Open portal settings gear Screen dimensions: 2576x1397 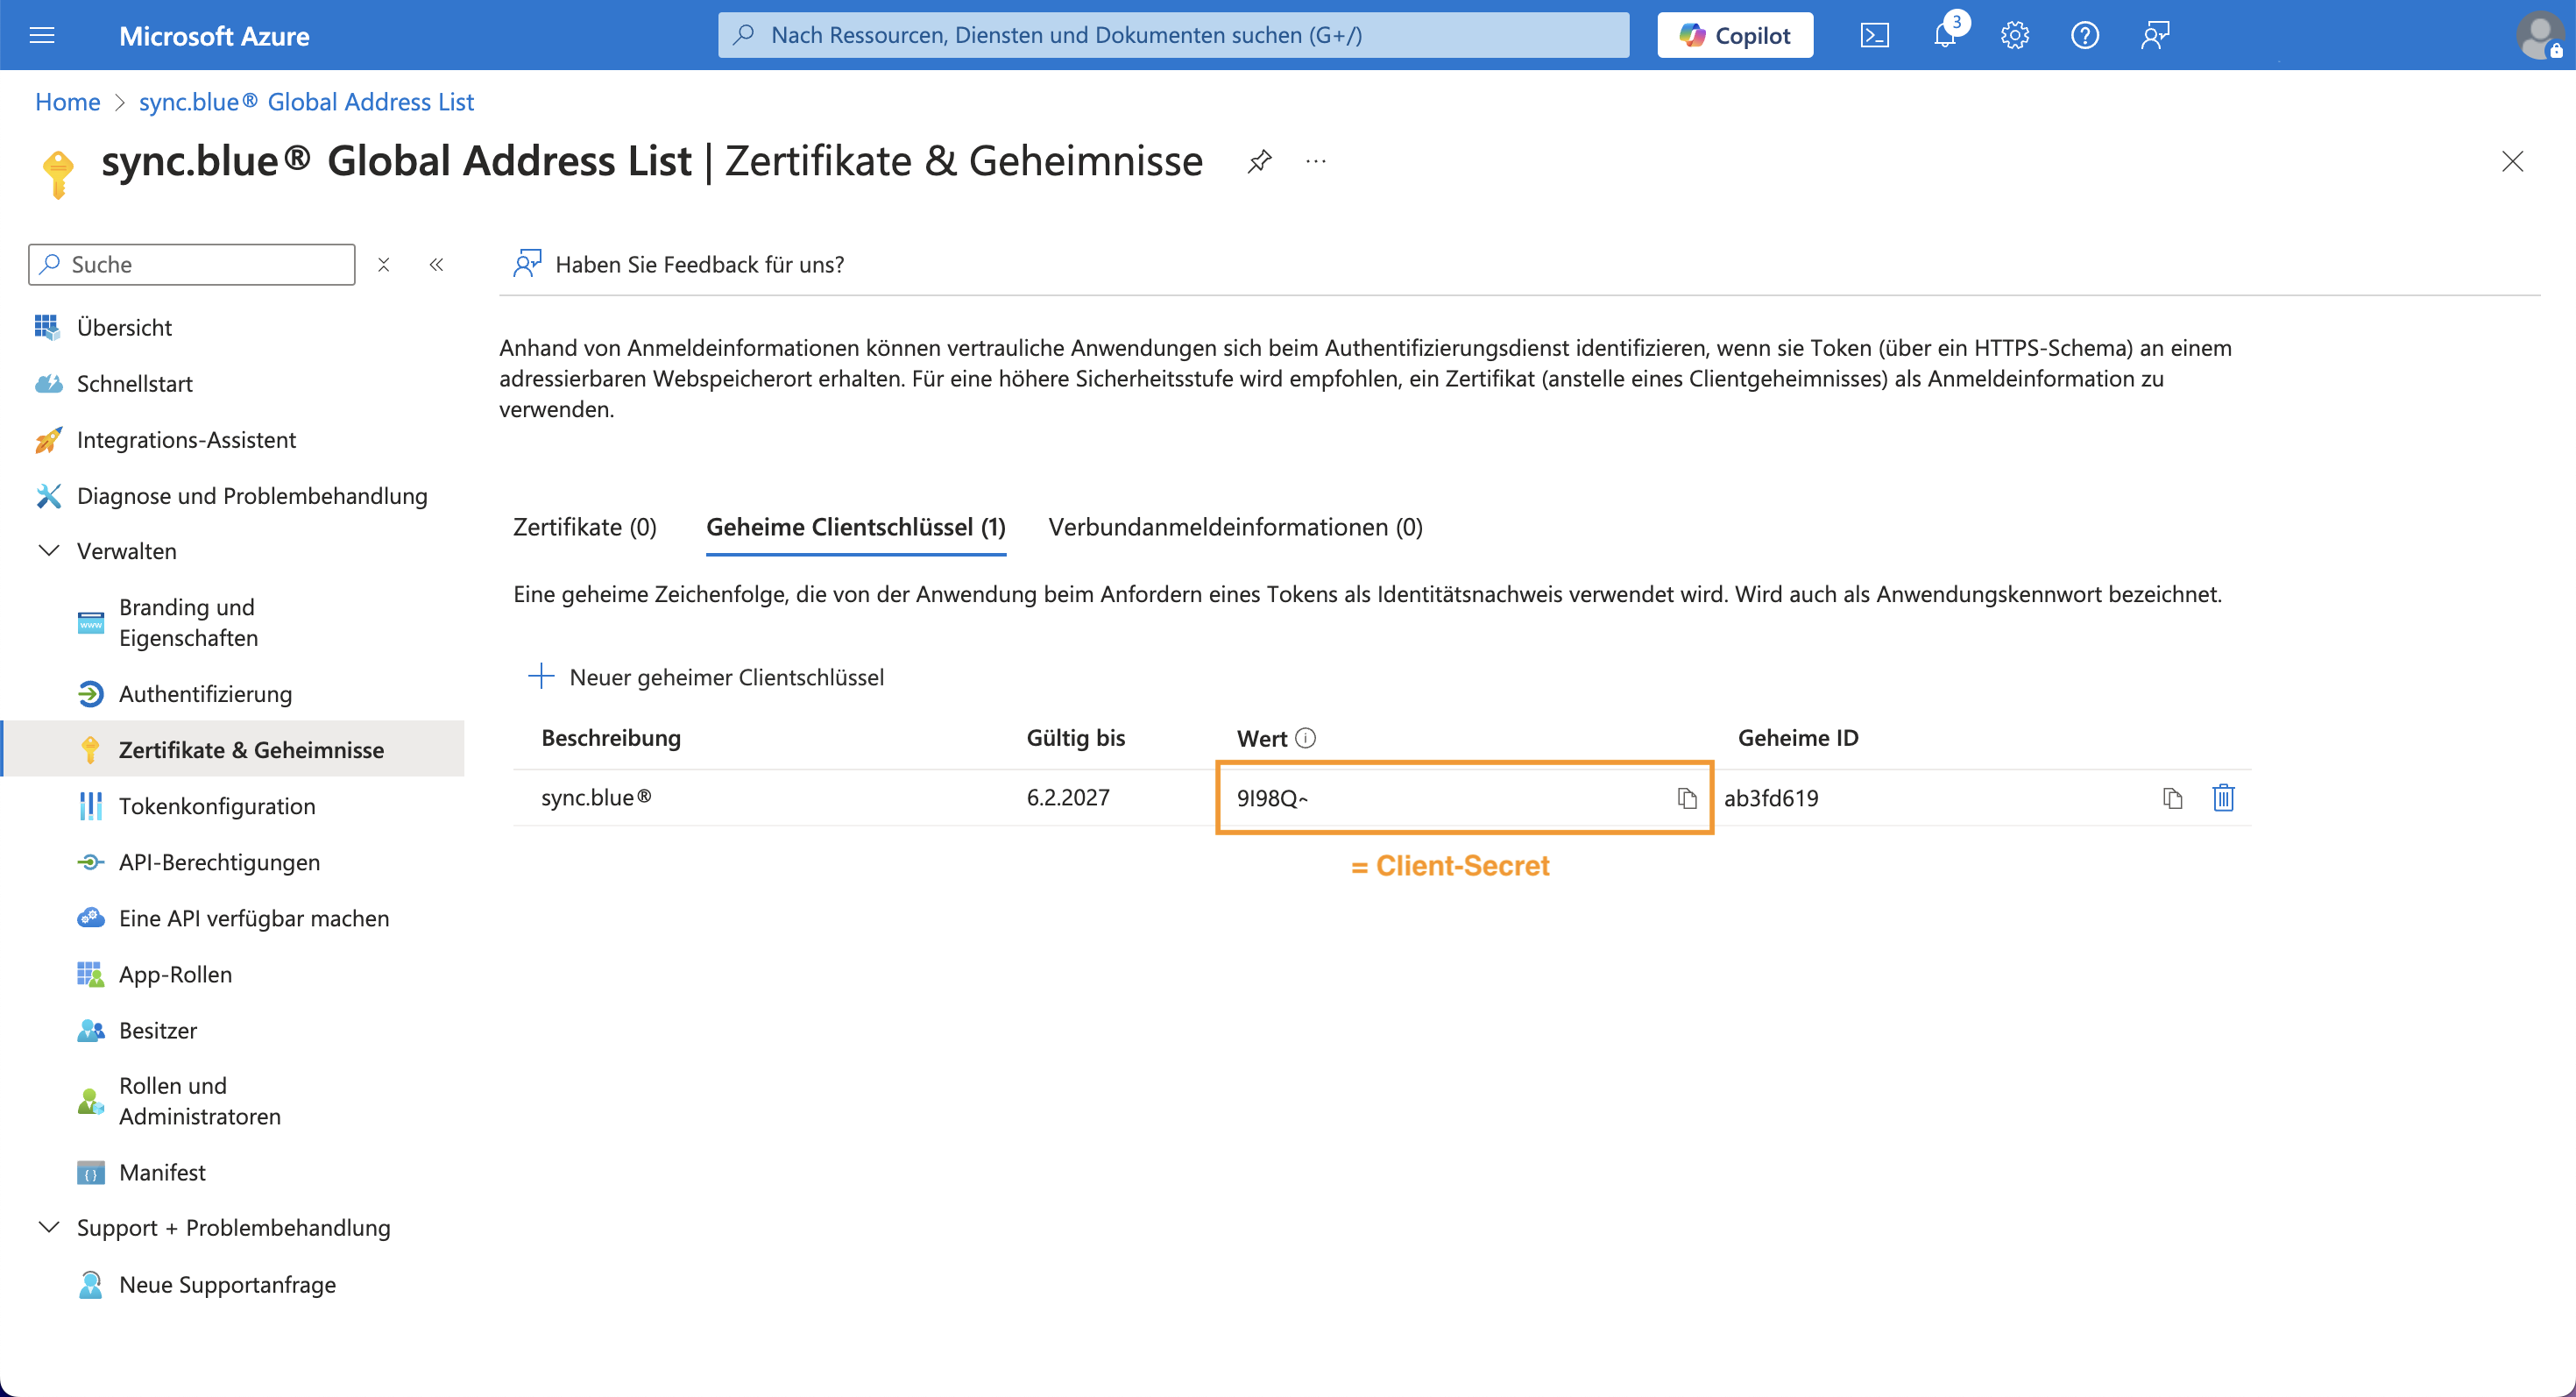tap(2015, 35)
